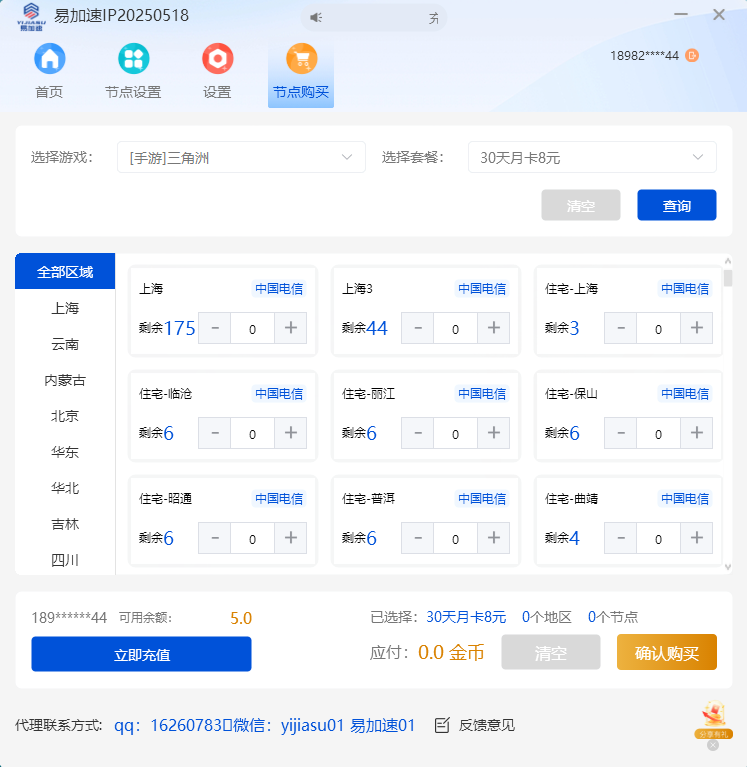Open the 首页 home icon

[49, 59]
